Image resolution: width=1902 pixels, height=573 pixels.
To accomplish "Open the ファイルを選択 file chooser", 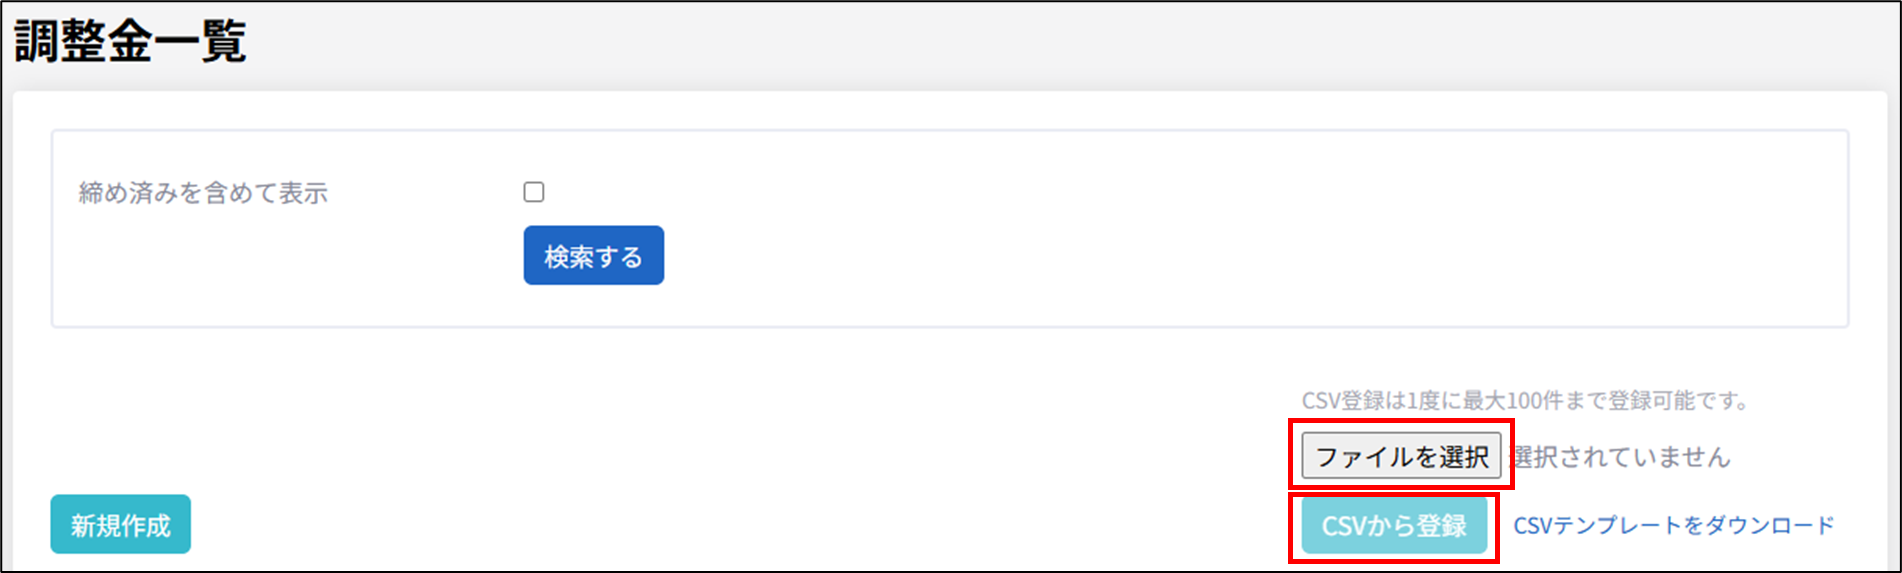I will pos(1401,457).
